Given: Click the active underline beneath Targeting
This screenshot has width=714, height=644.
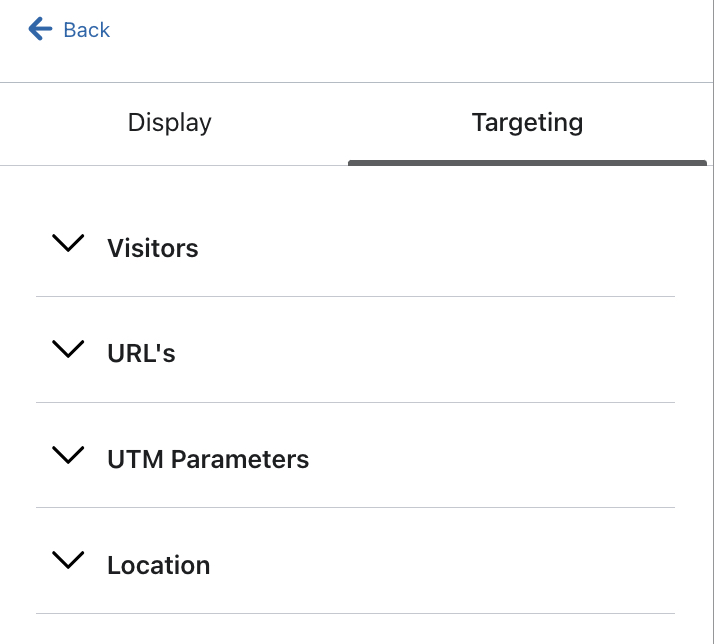Looking at the screenshot, I should point(527,163).
